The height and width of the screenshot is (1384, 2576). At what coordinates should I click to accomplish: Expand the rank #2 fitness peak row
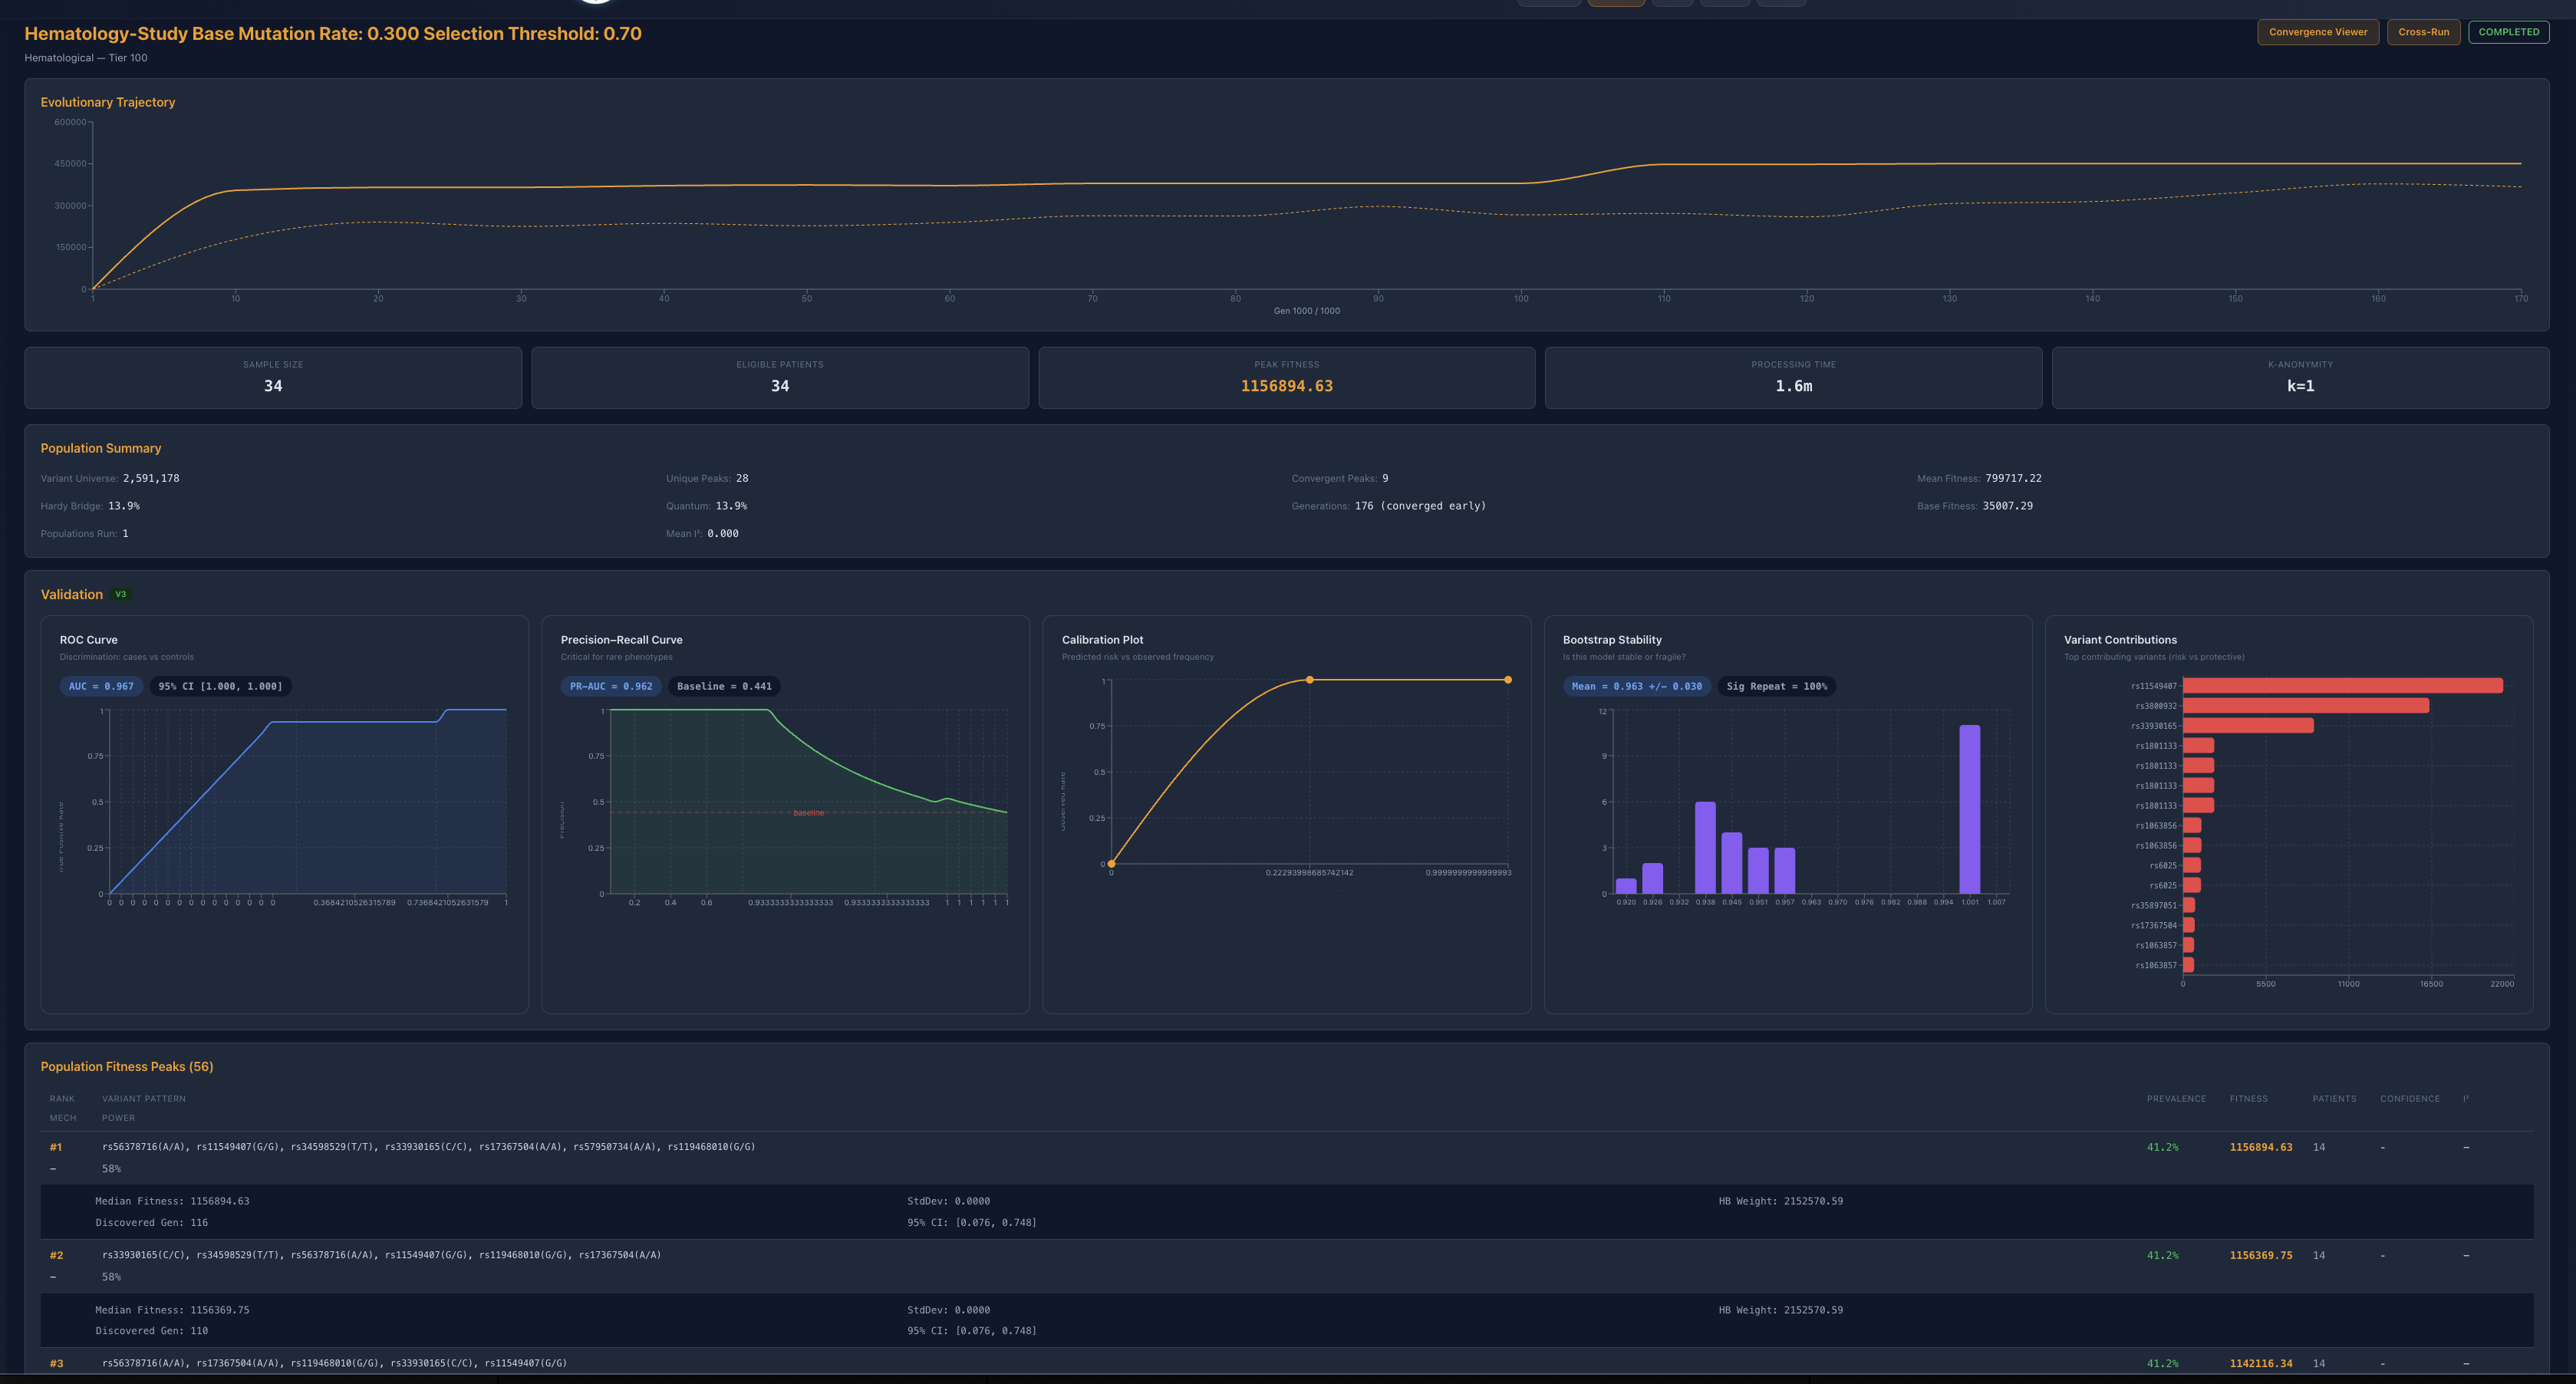coord(381,1255)
